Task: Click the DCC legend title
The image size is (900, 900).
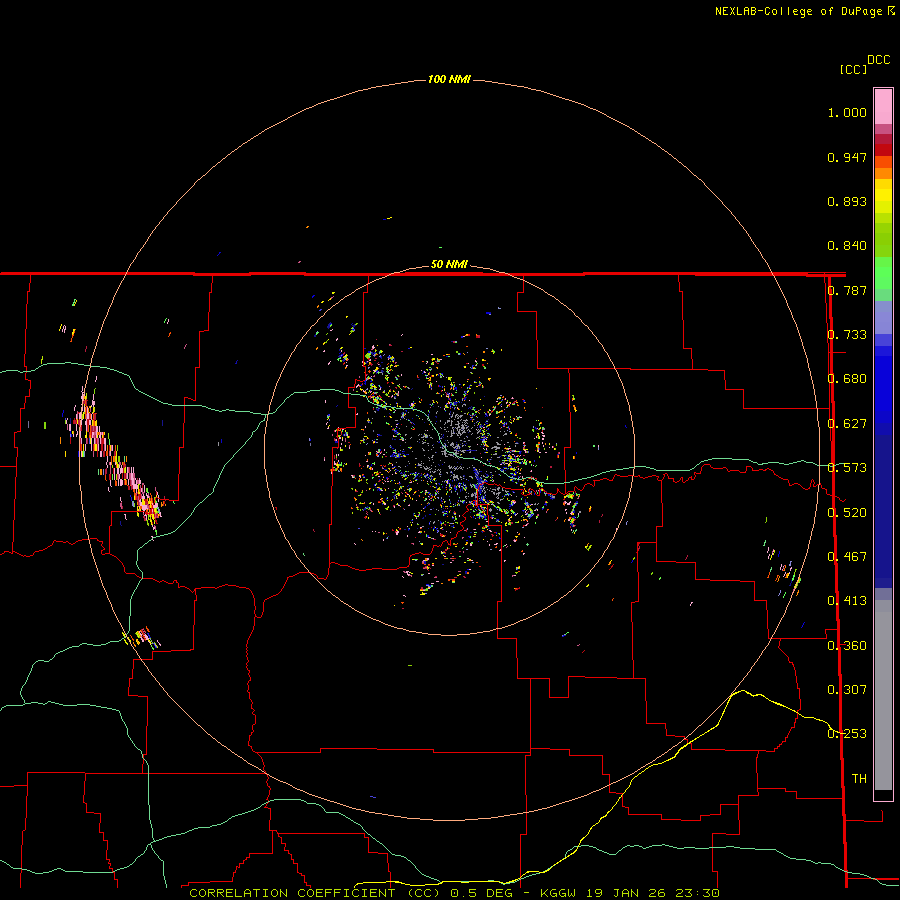Action: (x=878, y=60)
